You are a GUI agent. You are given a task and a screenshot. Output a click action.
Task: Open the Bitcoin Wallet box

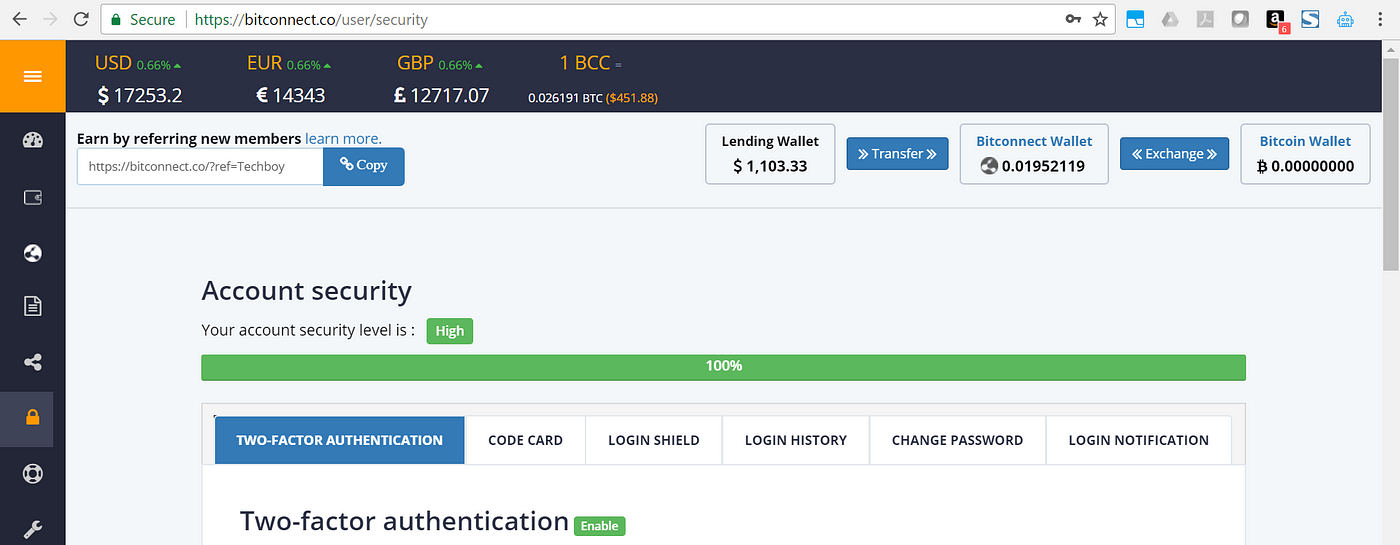point(1305,154)
